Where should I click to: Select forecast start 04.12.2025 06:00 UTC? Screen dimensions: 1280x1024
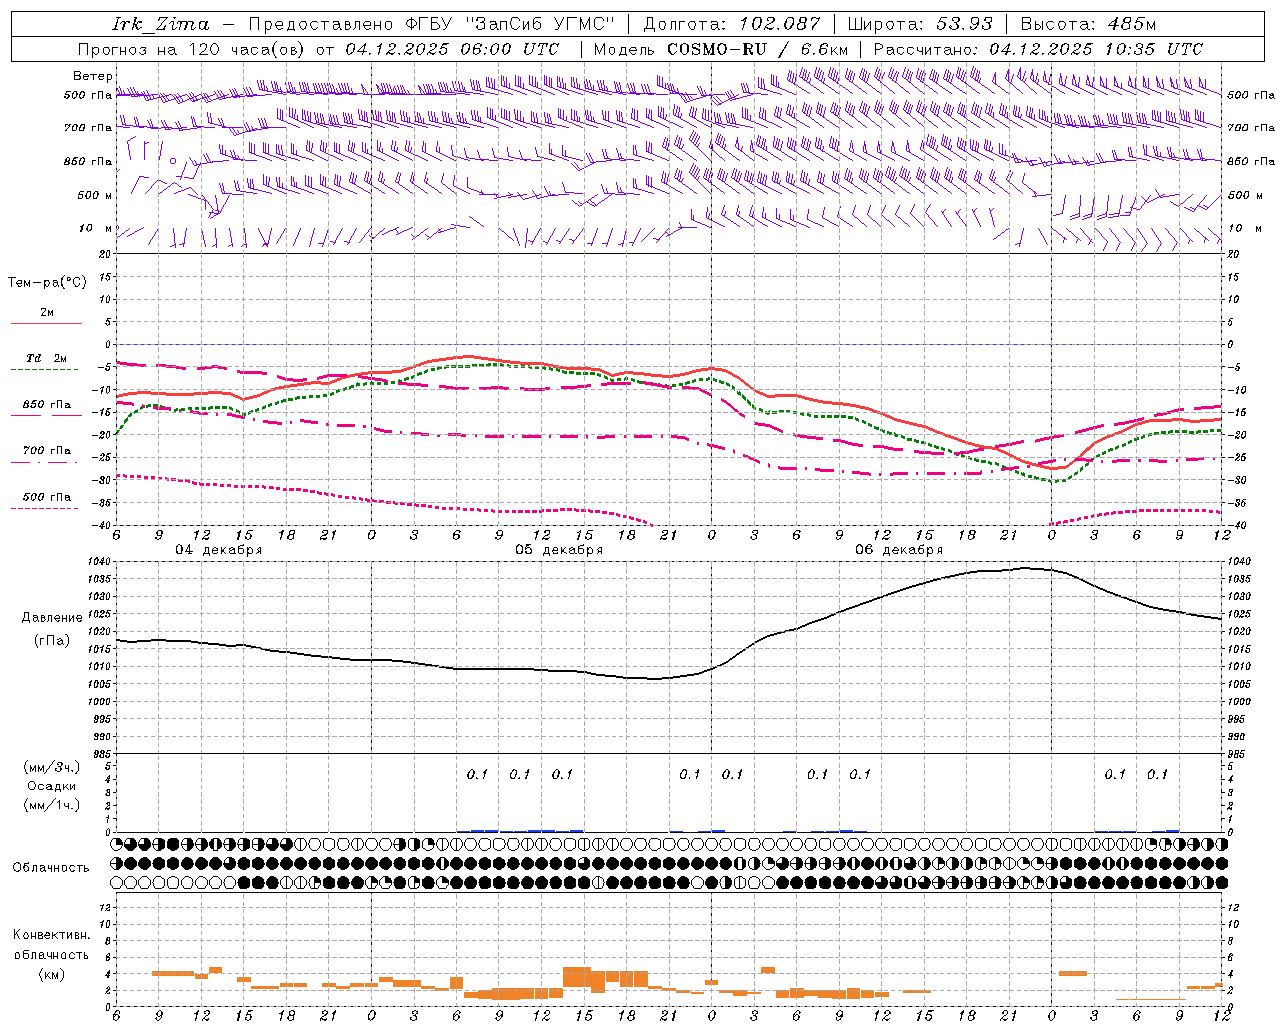pyautogui.click(x=452, y=49)
